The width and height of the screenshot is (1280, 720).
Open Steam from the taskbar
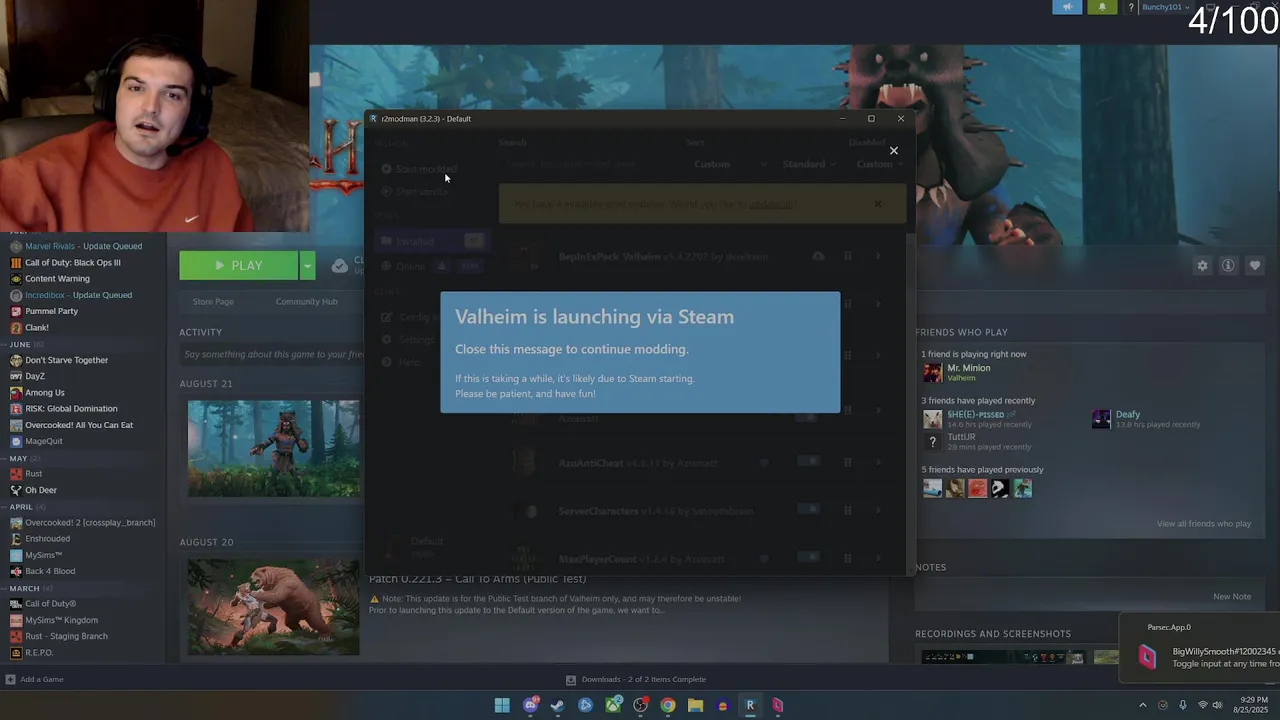click(557, 705)
